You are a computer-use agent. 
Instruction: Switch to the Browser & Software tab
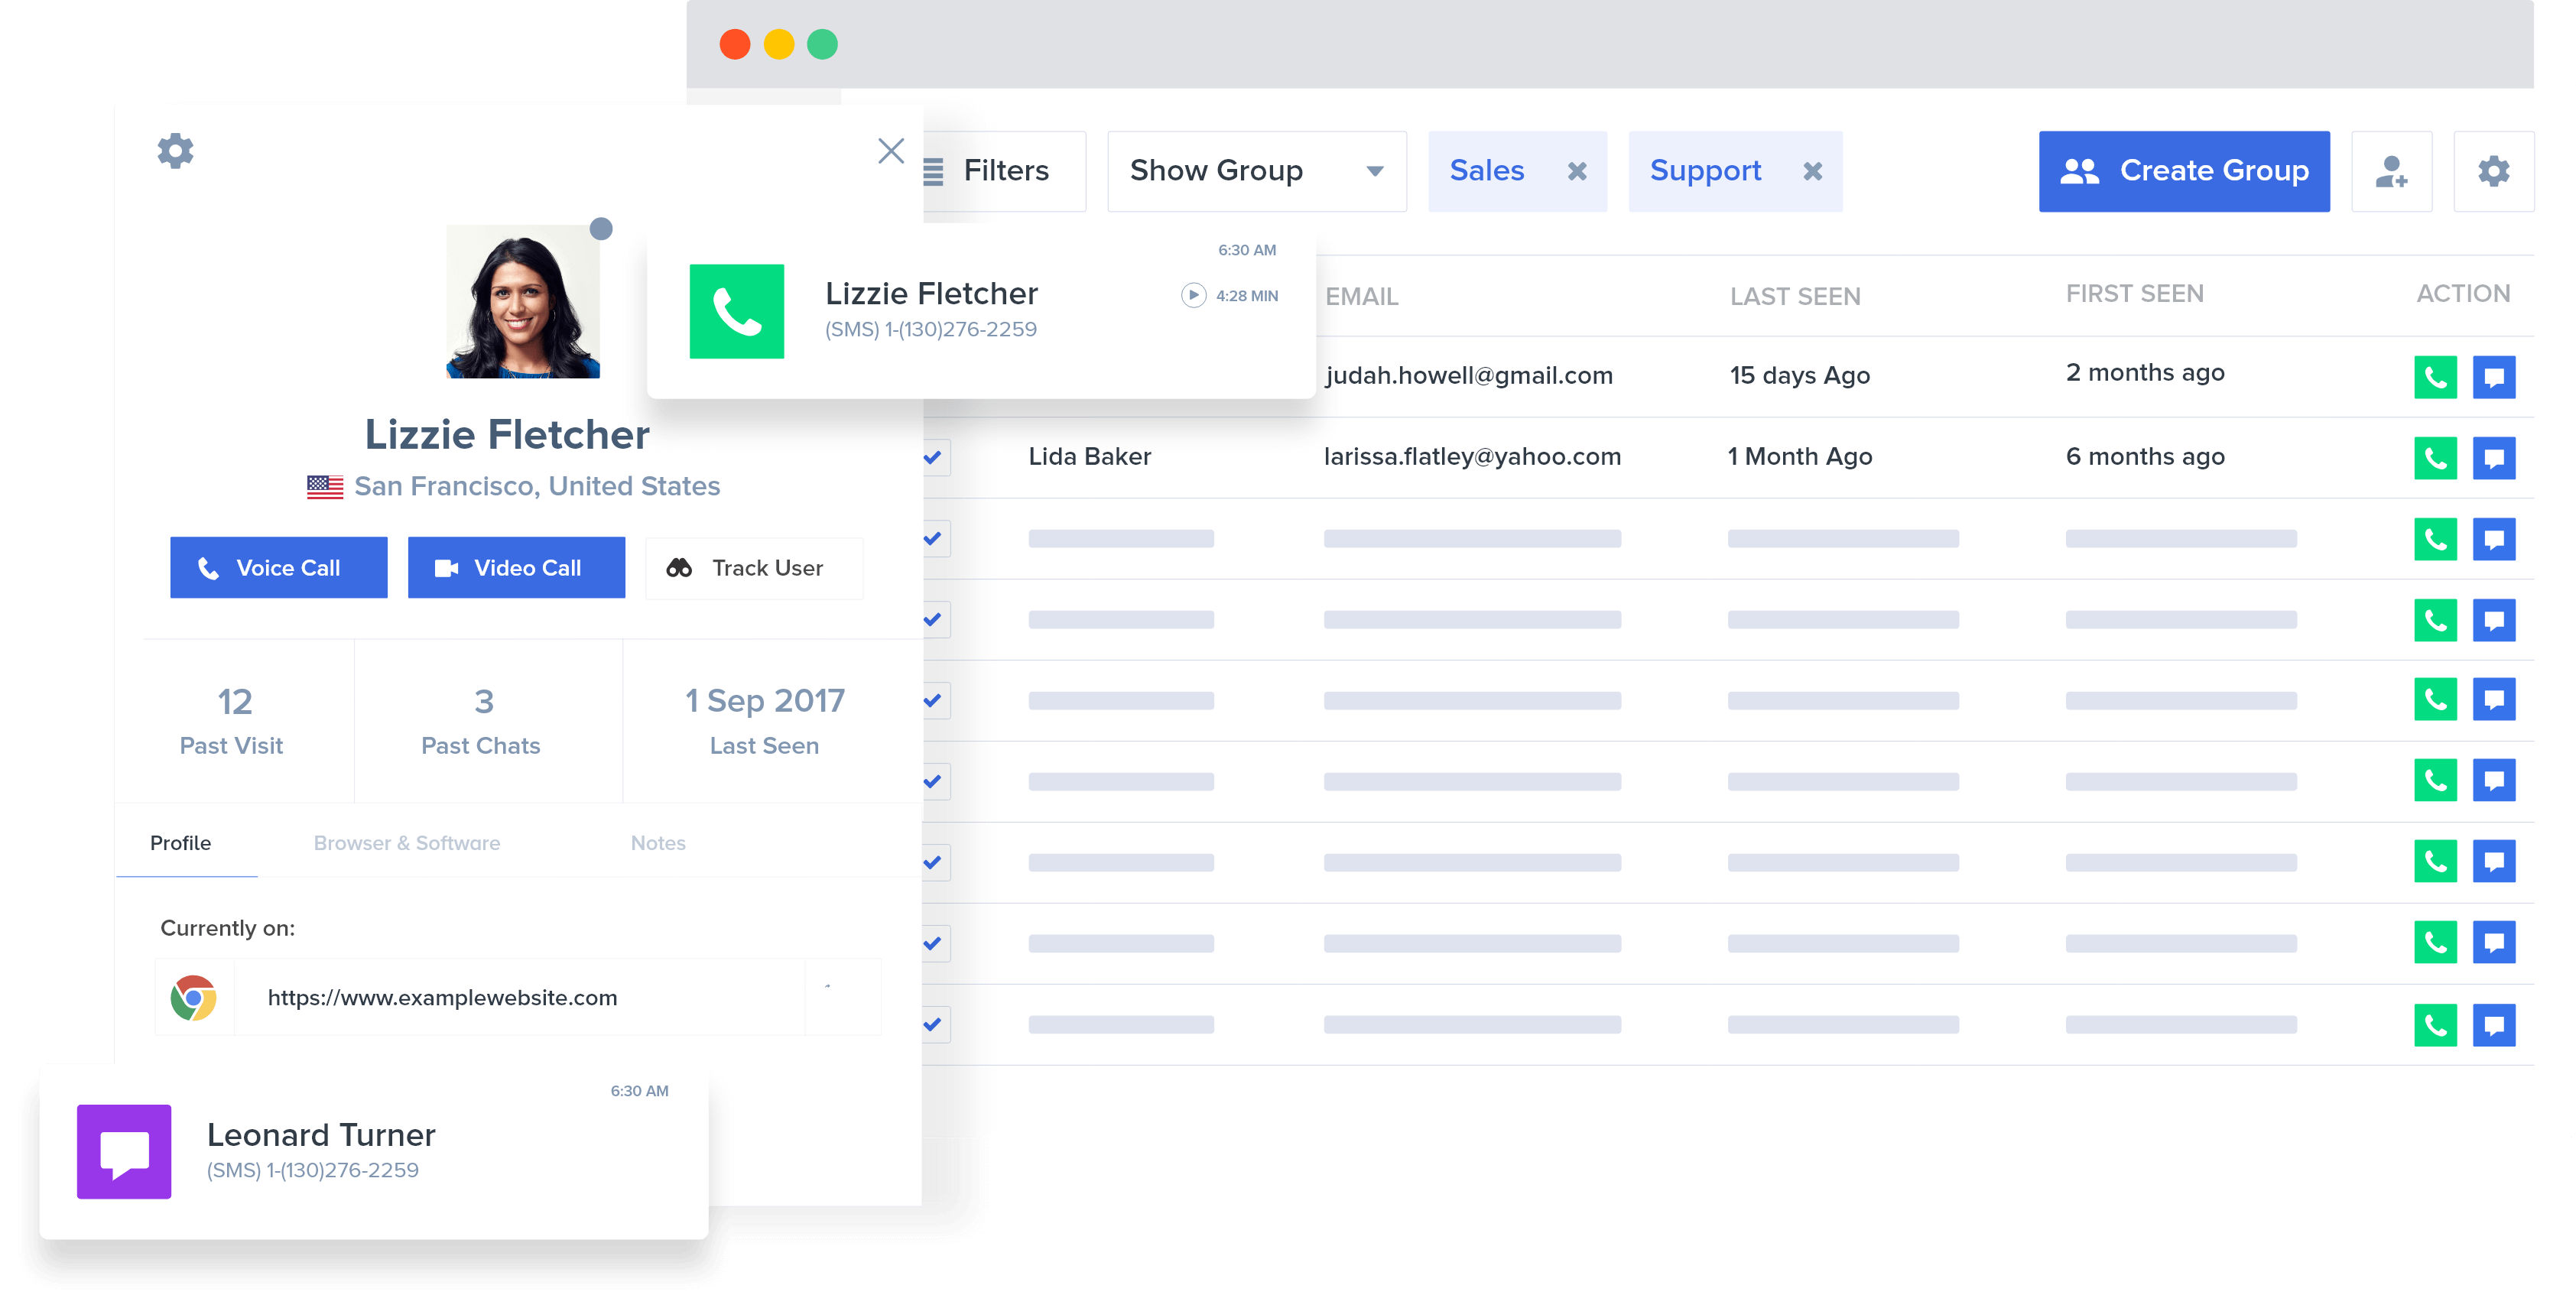click(x=407, y=843)
